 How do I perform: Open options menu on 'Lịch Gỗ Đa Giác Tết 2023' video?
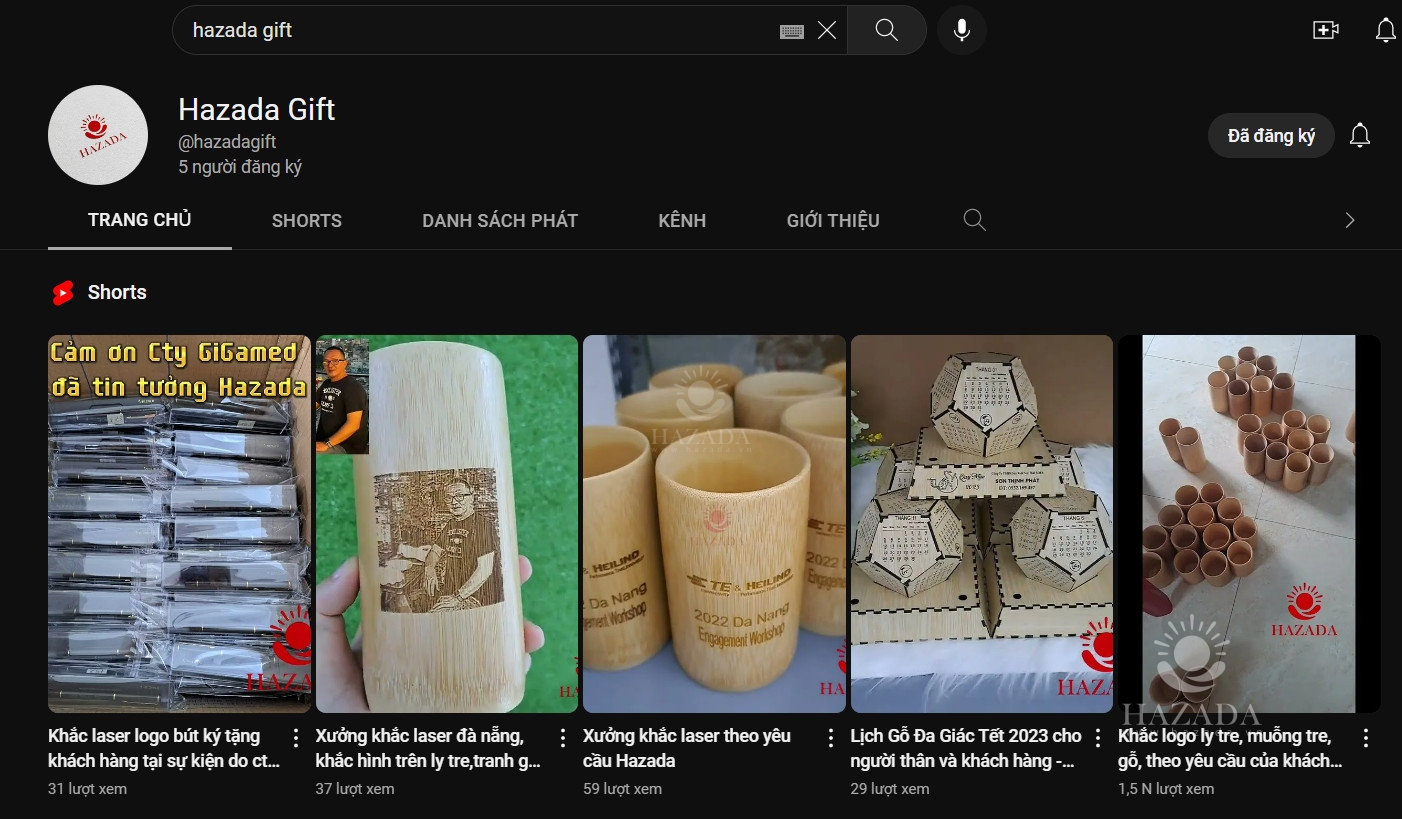[1098, 736]
